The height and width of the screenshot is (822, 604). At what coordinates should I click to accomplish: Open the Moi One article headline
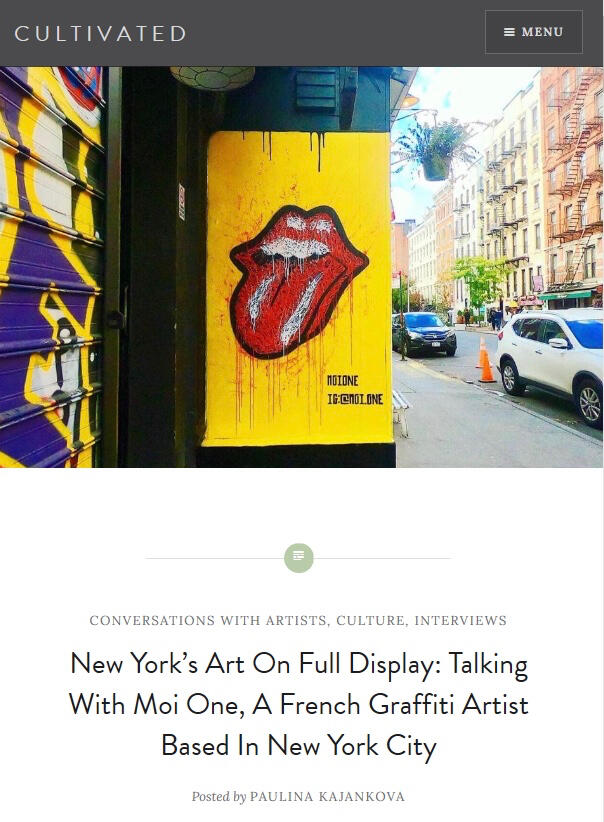(299, 705)
